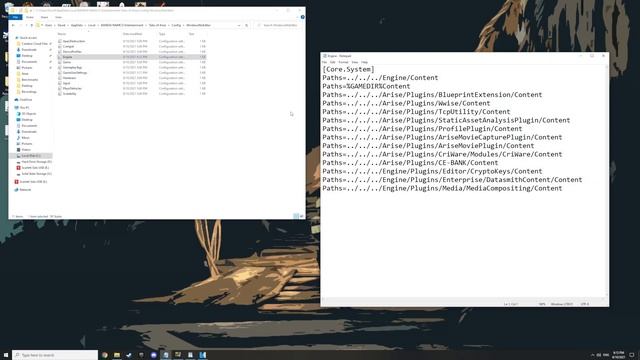Open Documents under Quick access
This screenshot has height=360, width=640.
coord(29,62)
